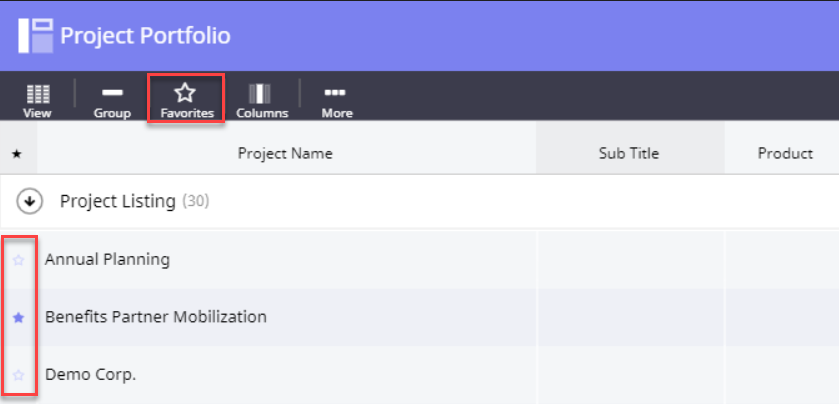
Task: Unfavorite Benefits Partner Mobilization via its star
Action: [18, 317]
